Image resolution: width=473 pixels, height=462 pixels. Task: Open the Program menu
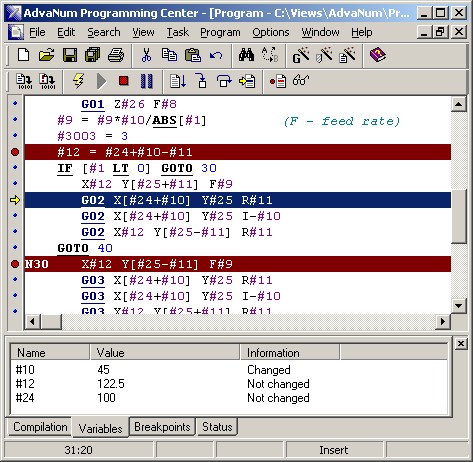[220, 32]
